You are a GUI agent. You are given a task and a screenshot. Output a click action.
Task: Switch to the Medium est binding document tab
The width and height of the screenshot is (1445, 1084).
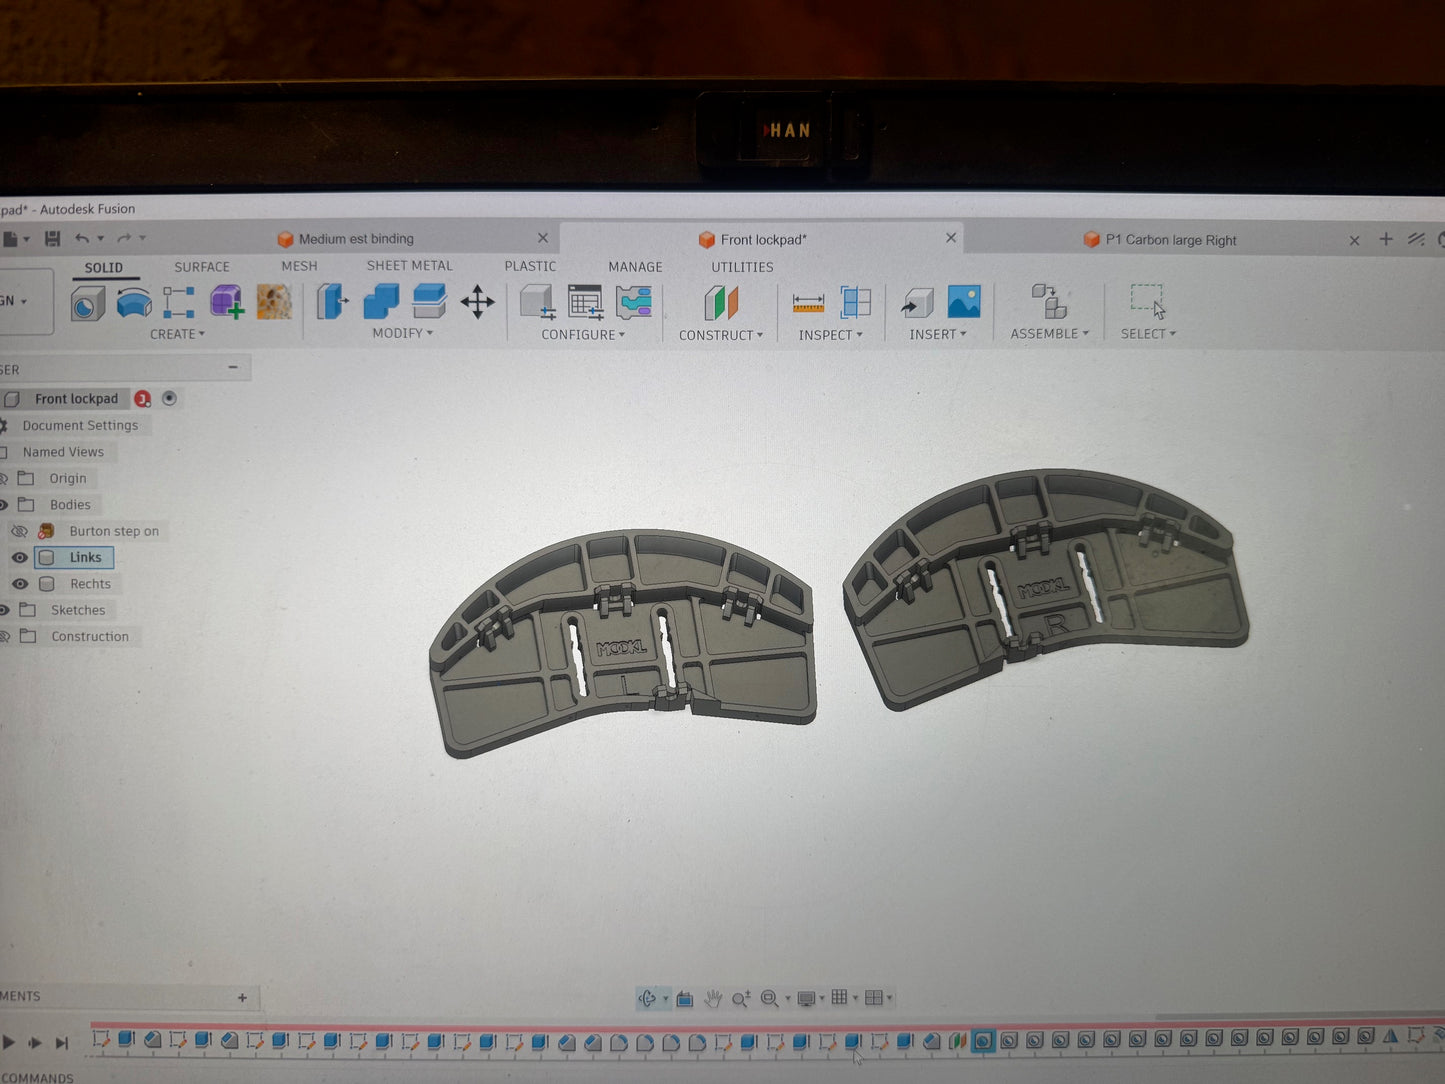356,239
